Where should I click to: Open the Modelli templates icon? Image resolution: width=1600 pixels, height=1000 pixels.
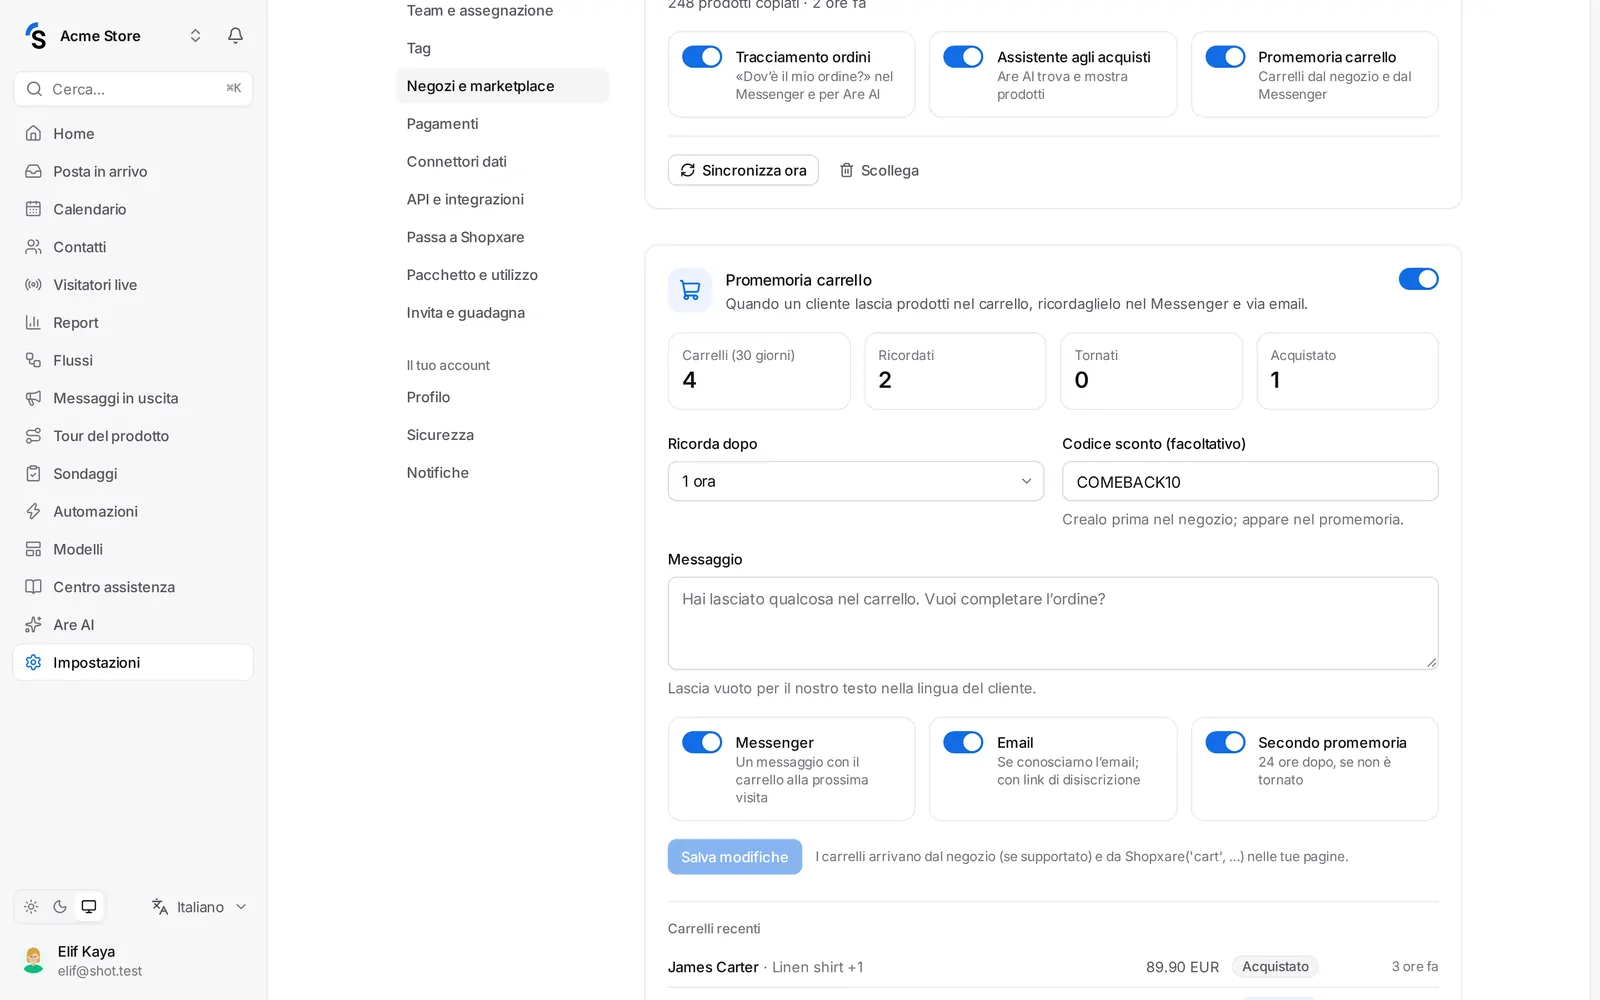[33, 549]
